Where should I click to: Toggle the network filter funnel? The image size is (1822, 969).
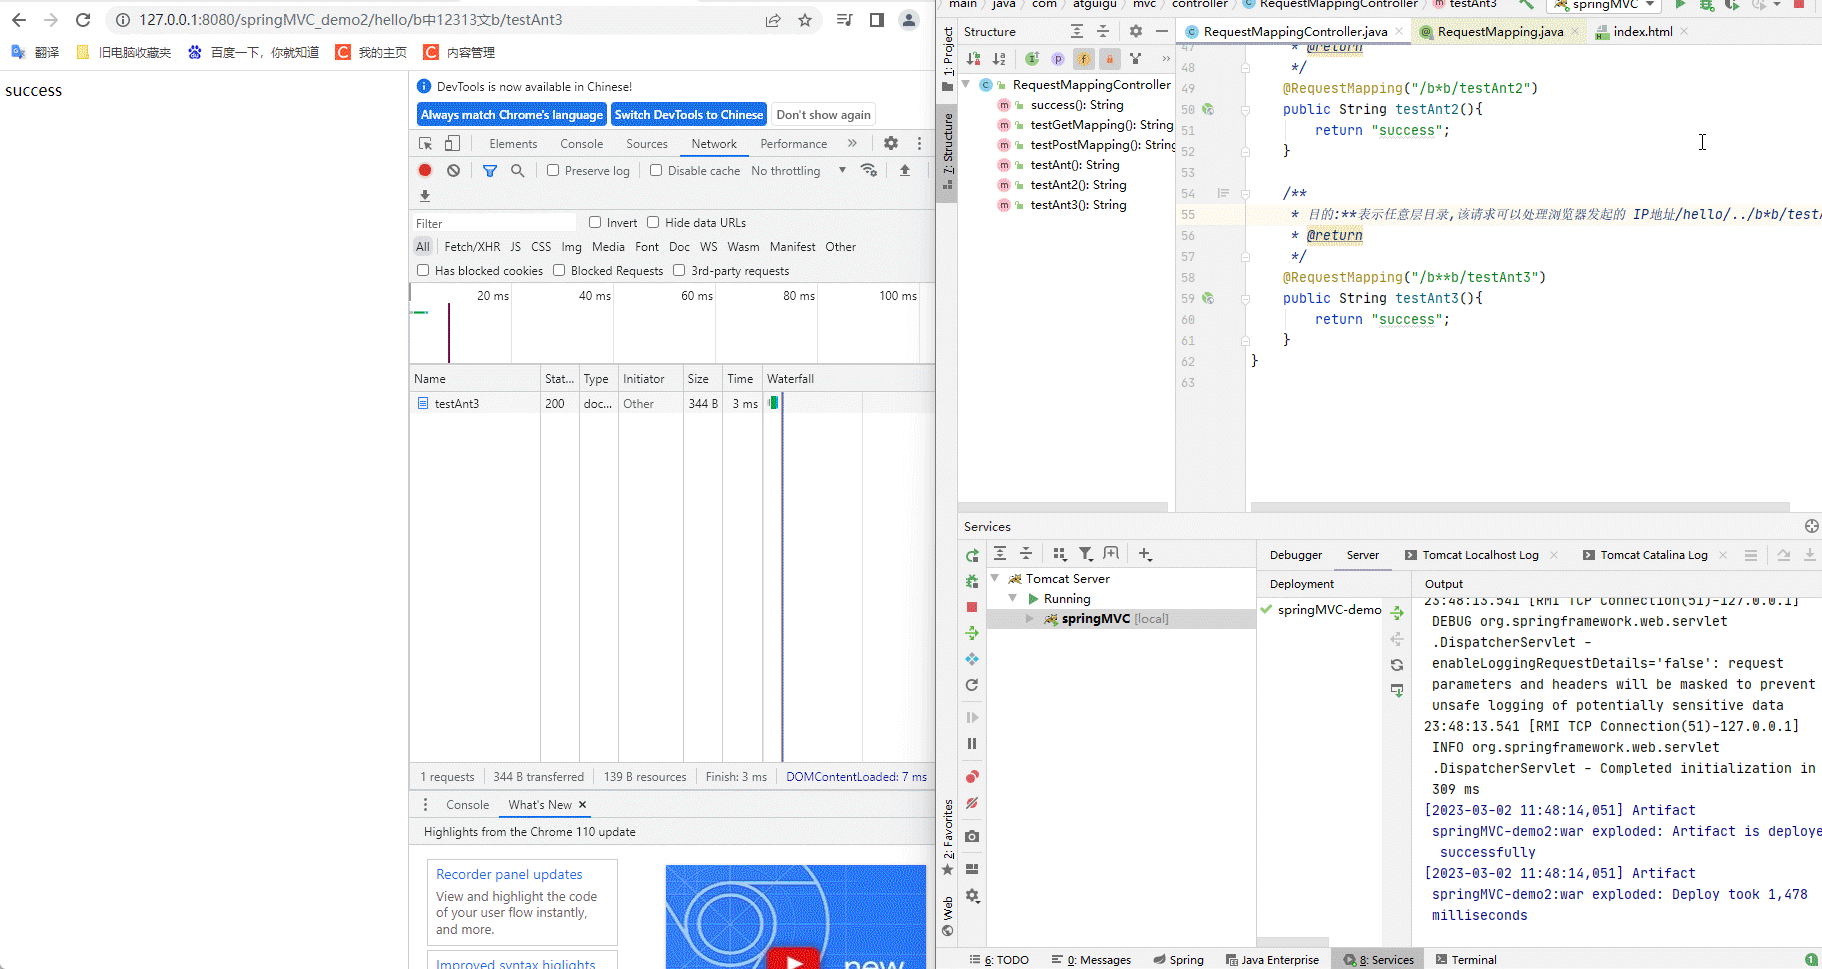tap(490, 171)
